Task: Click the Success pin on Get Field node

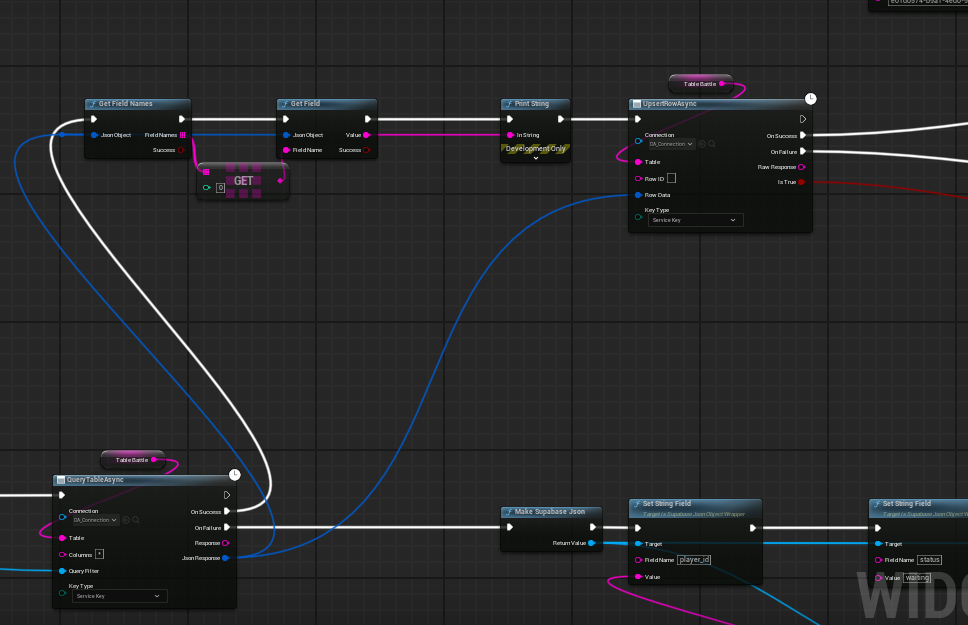Action: 367,150
